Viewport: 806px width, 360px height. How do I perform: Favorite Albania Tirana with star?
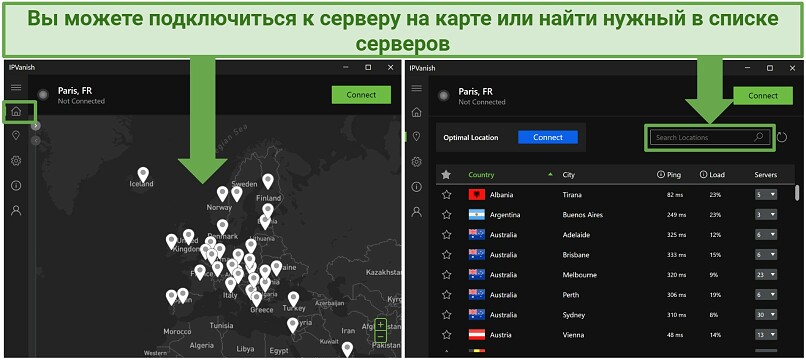click(446, 195)
